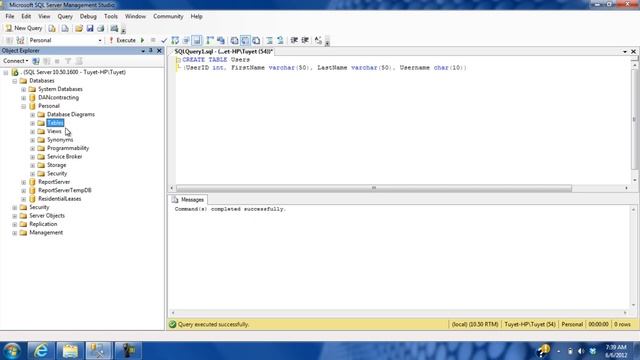Collapse the Personal database node
Viewport: 640px width, 360px height.
[x=24, y=106]
